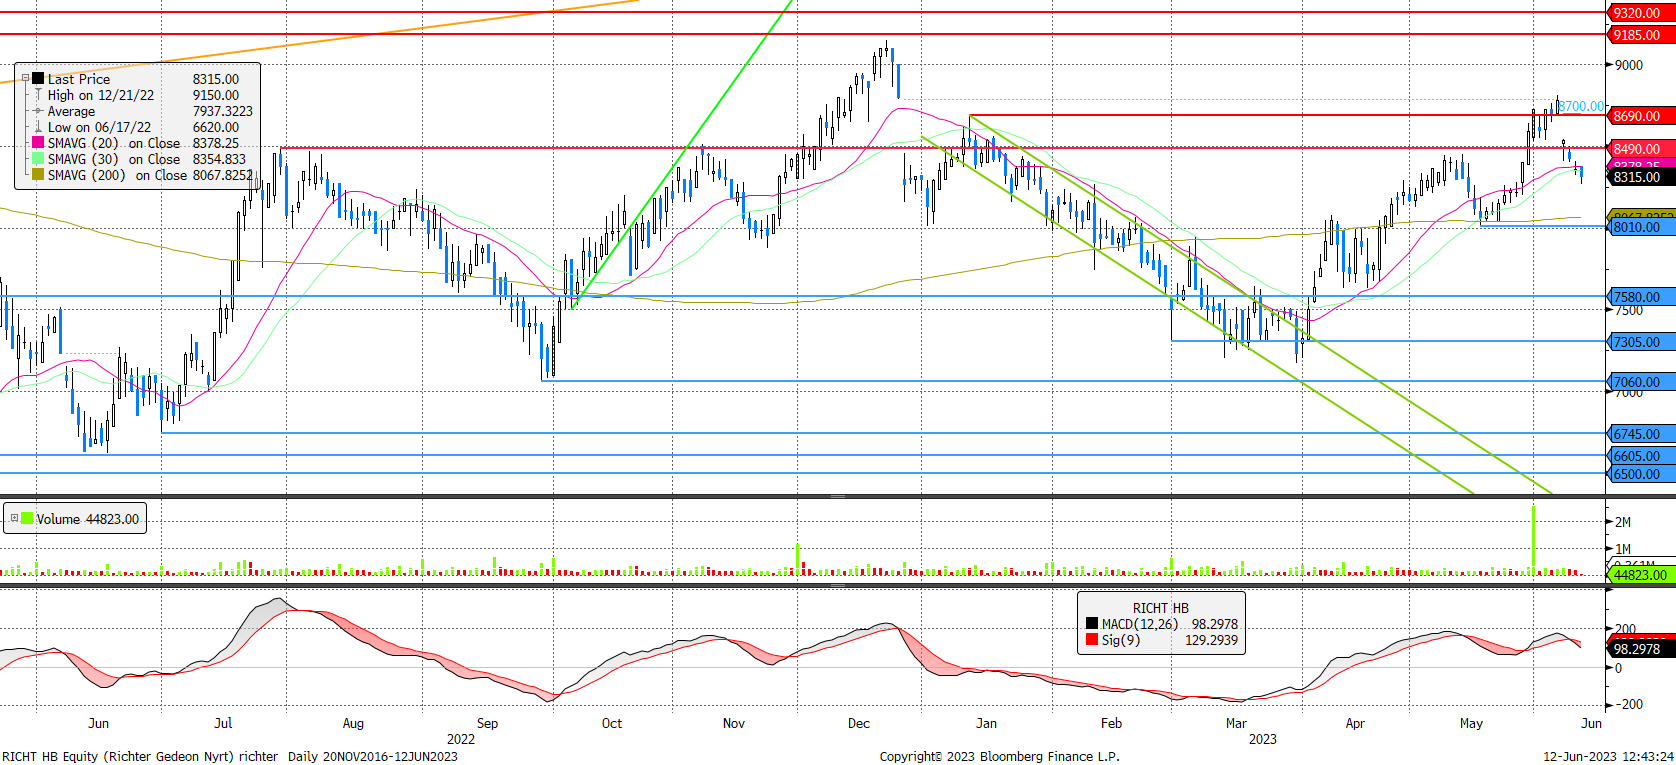This screenshot has height=765, width=1676.
Task: Click the tall green volume spike bar
Action: pos(1533,541)
